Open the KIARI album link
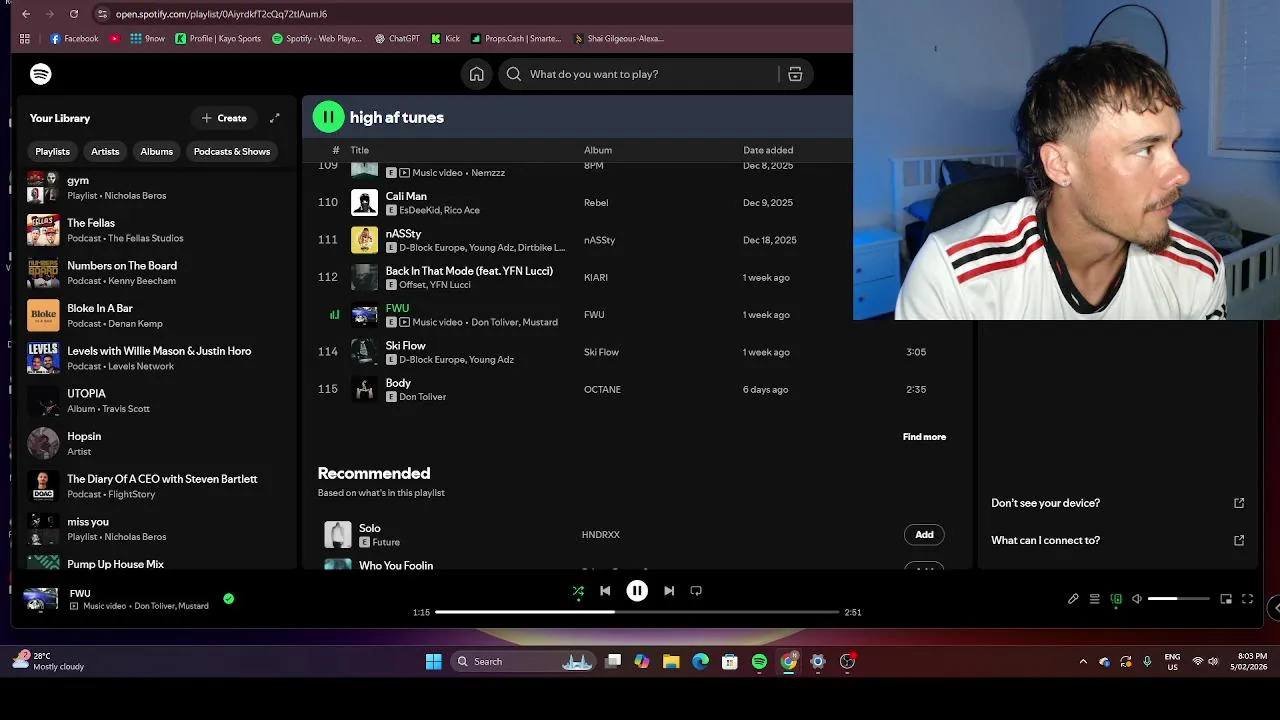 click(596, 278)
